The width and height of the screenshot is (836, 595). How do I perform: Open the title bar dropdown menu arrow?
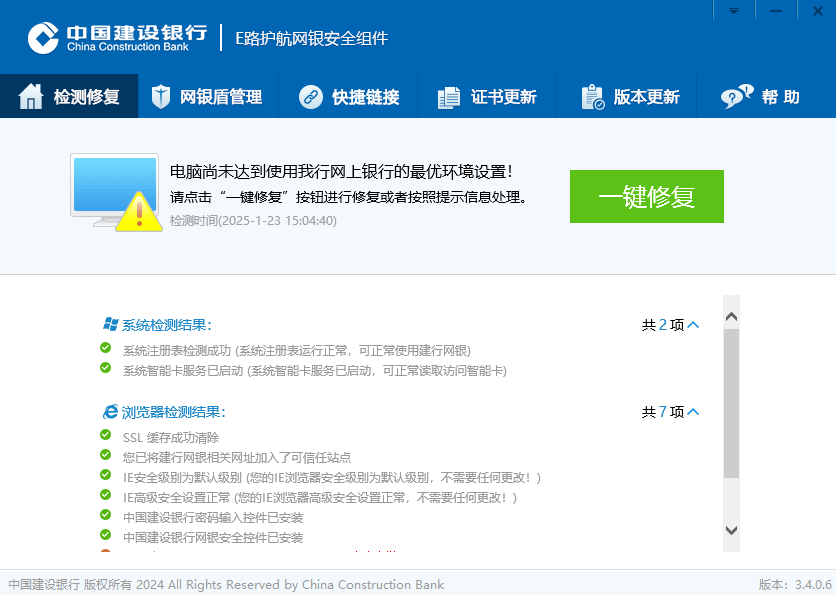coord(734,11)
